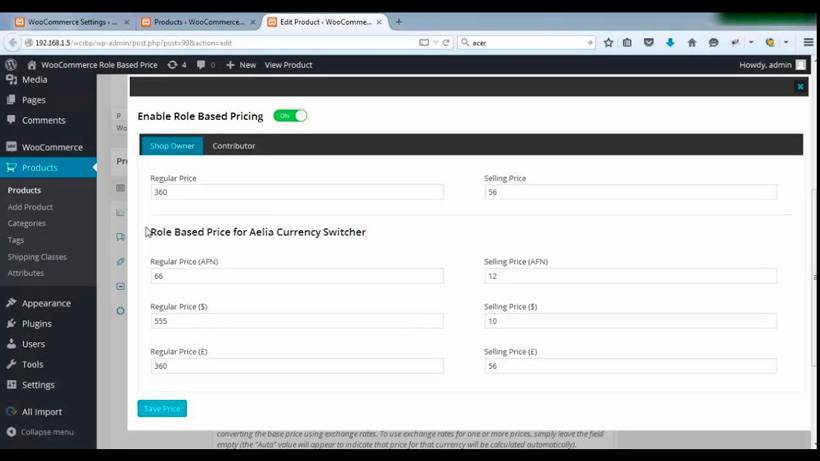The image size is (820, 461).
Task: Select the Shop Owner tab
Action: pyautogui.click(x=172, y=145)
